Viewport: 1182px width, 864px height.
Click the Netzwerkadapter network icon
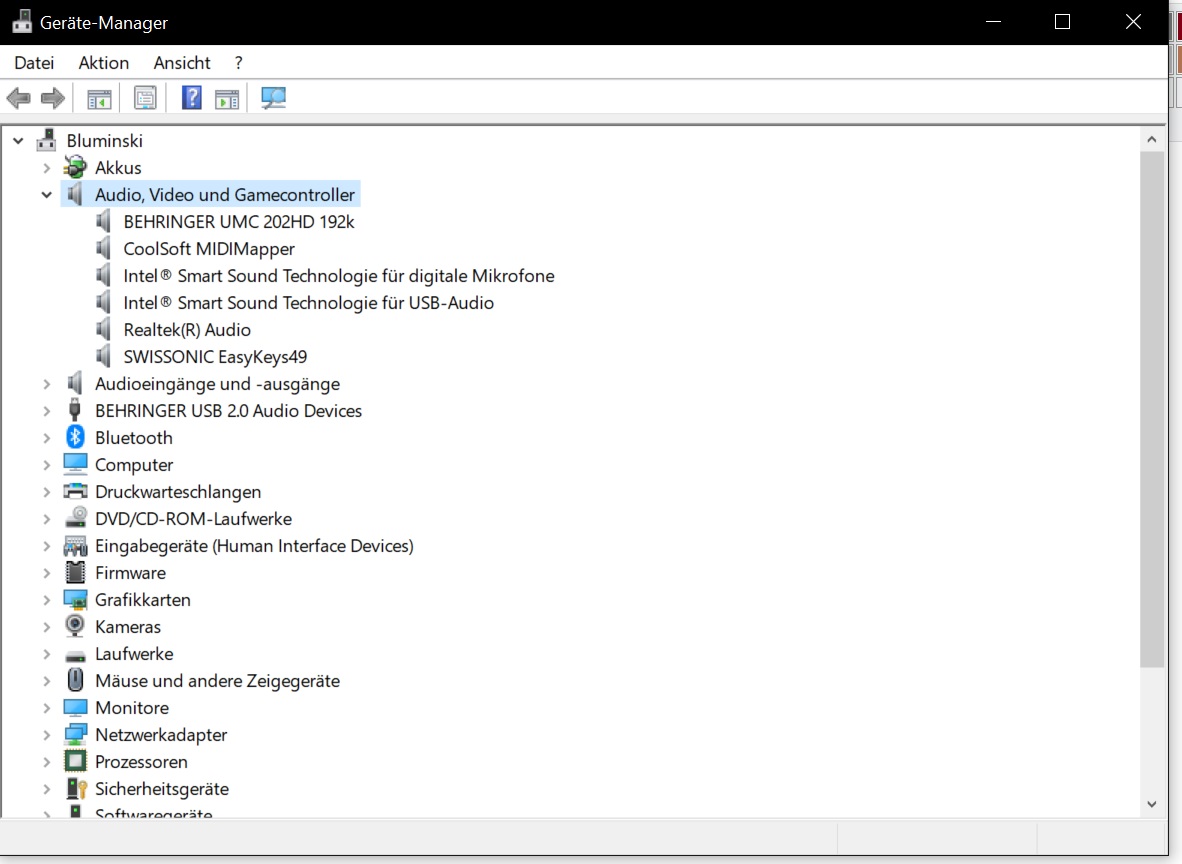(75, 734)
